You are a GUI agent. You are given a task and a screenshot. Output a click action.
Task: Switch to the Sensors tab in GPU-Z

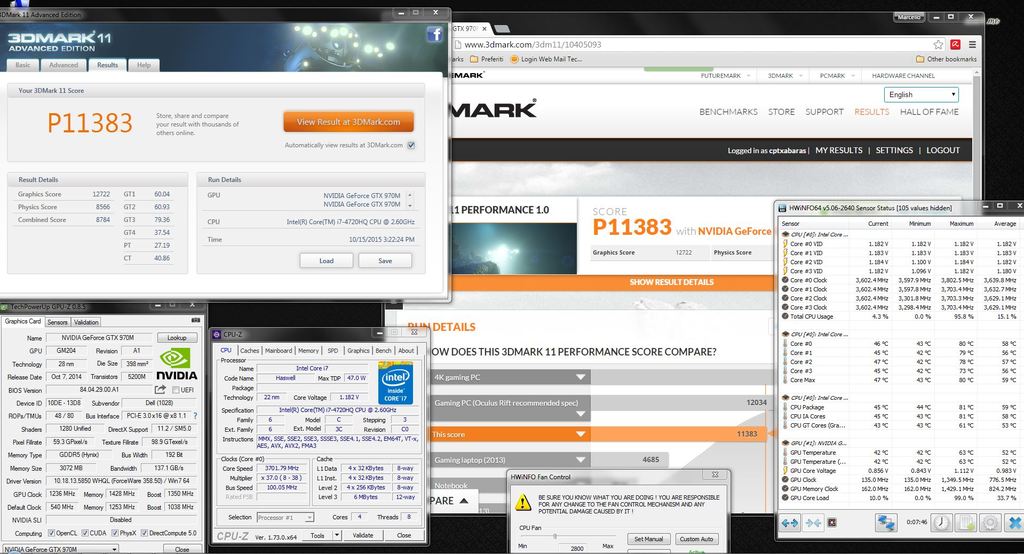57,322
